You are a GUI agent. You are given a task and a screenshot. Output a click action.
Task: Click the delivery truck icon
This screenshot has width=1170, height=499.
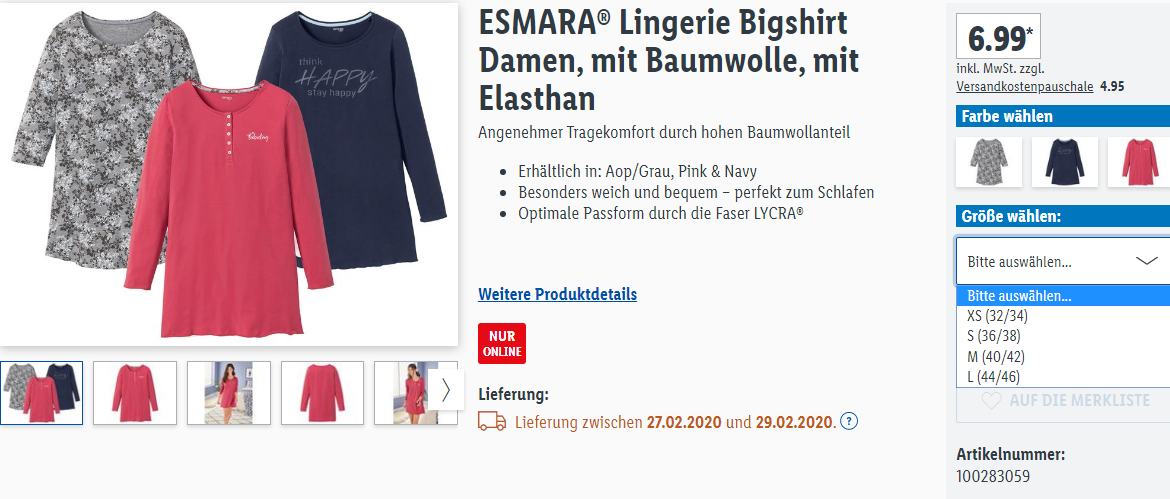pyautogui.click(x=492, y=421)
